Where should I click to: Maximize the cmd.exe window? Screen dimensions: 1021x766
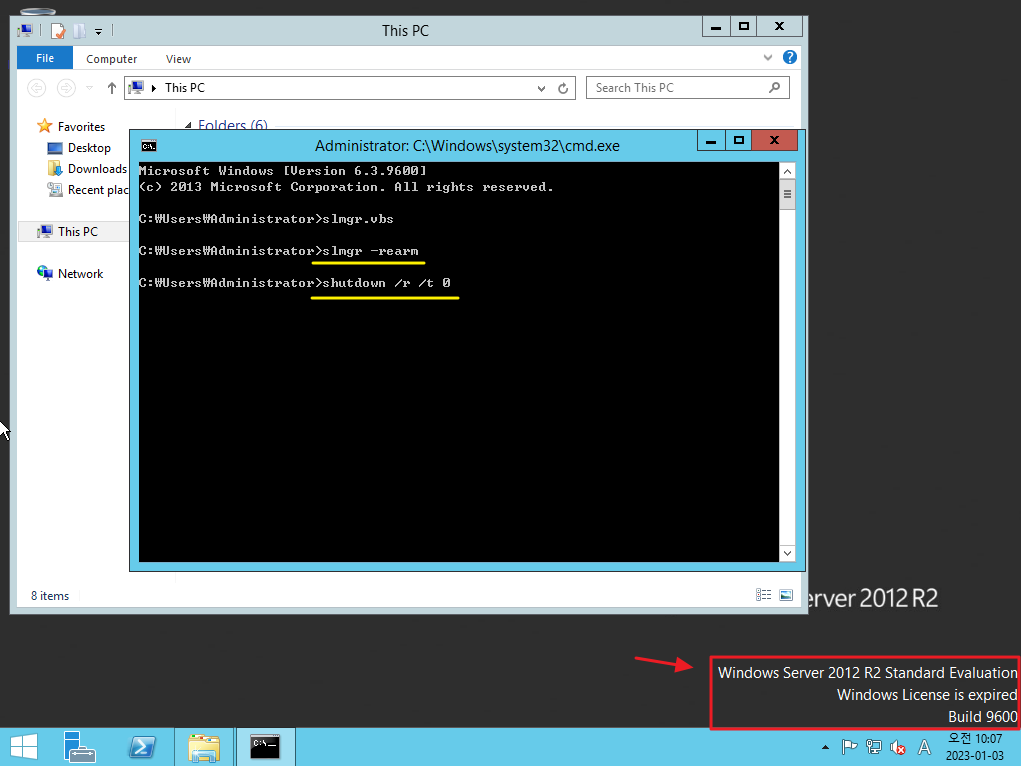click(738, 140)
